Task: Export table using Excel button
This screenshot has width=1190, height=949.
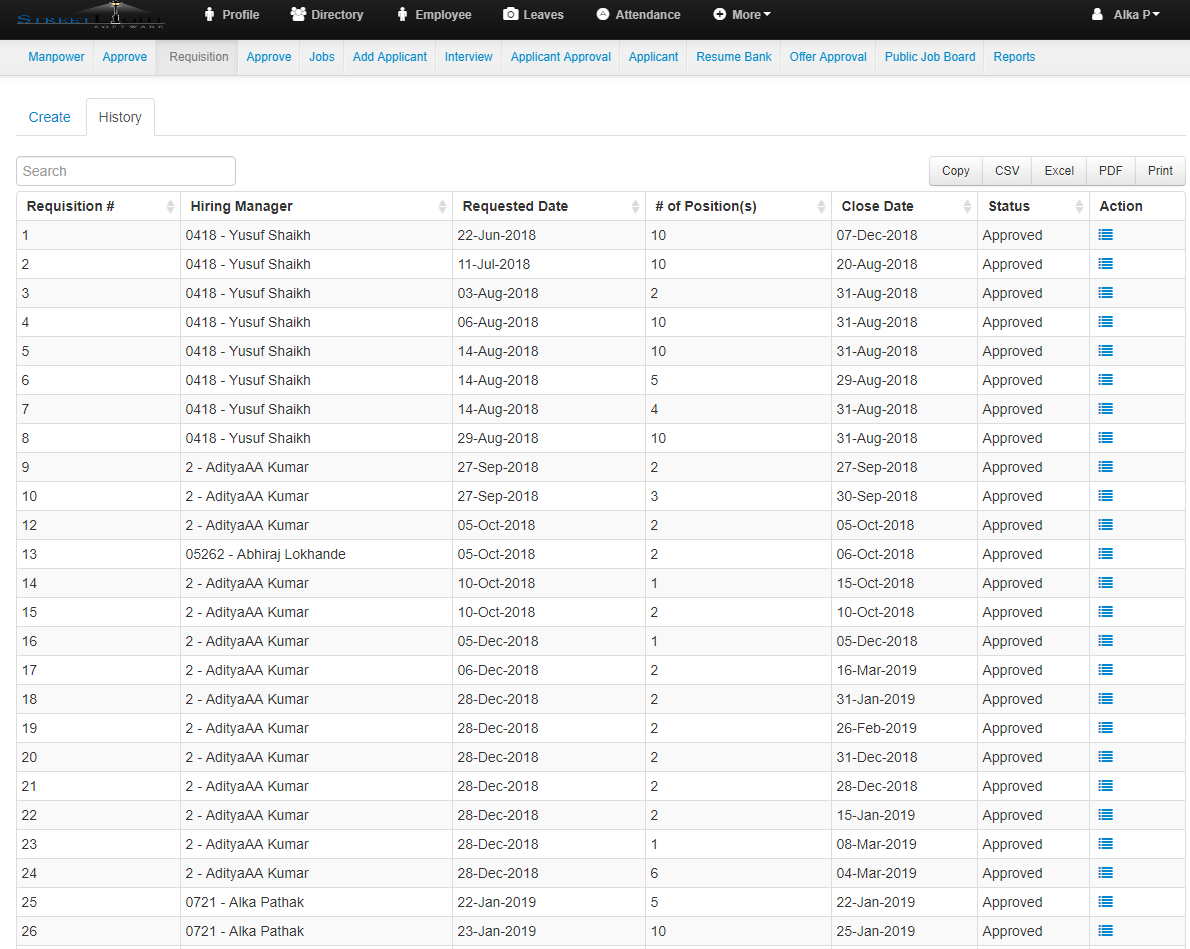Action: click(x=1059, y=171)
